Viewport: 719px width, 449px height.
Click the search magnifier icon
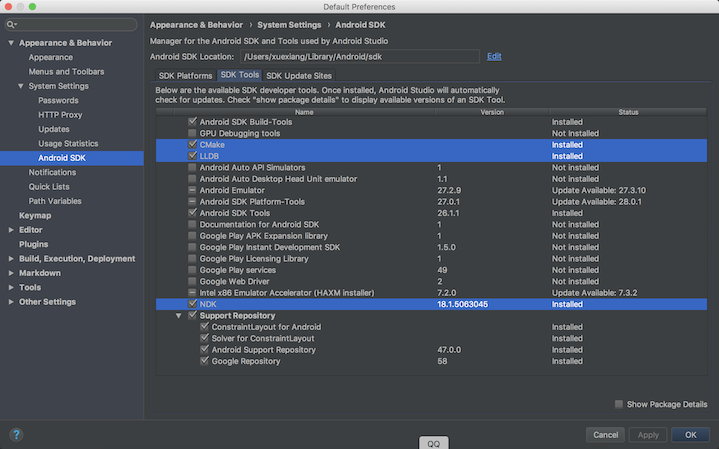11,24
